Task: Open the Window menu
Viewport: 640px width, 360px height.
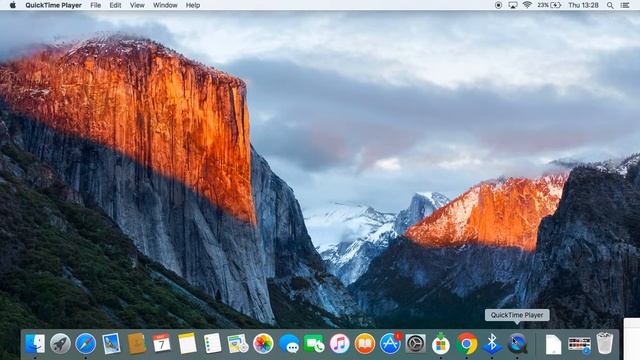Action: click(165, 5)
